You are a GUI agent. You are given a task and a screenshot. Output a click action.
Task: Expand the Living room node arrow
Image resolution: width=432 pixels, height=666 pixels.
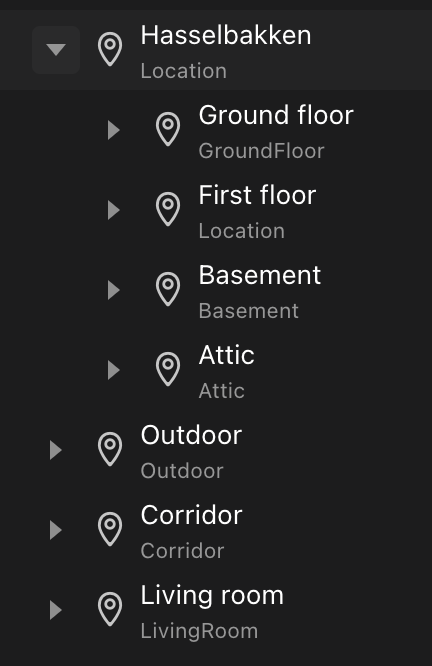coord(56,610)
